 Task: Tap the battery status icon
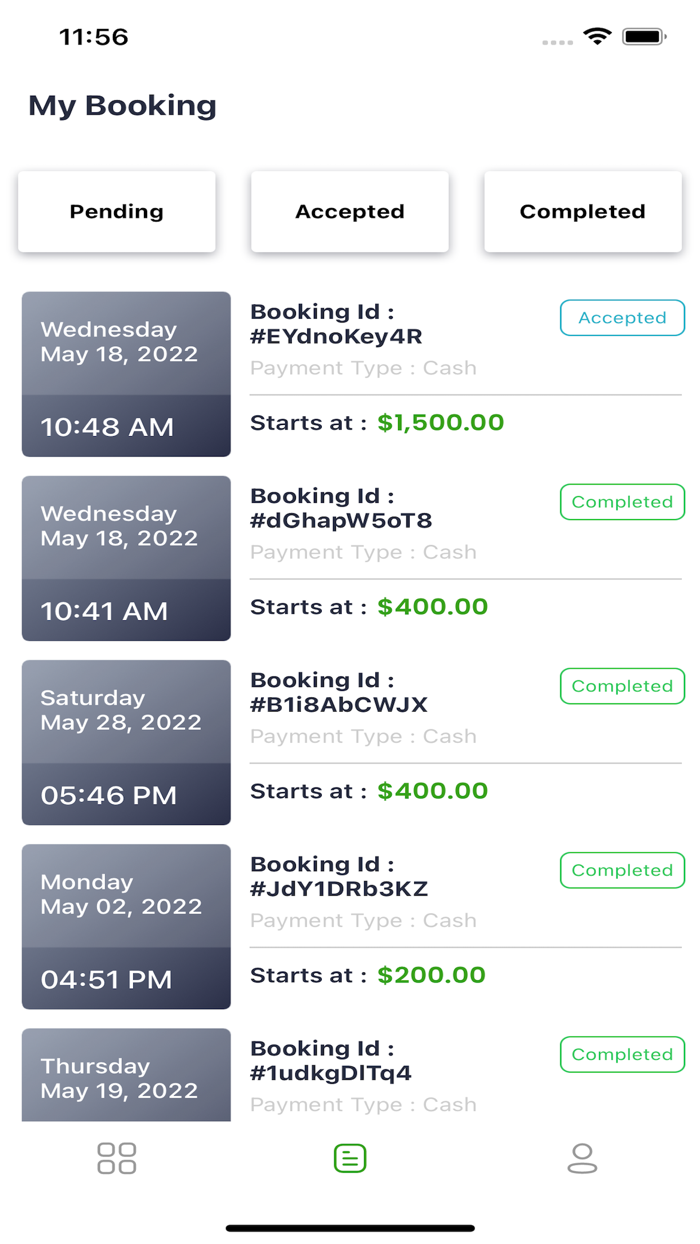[x=644, y=37]
